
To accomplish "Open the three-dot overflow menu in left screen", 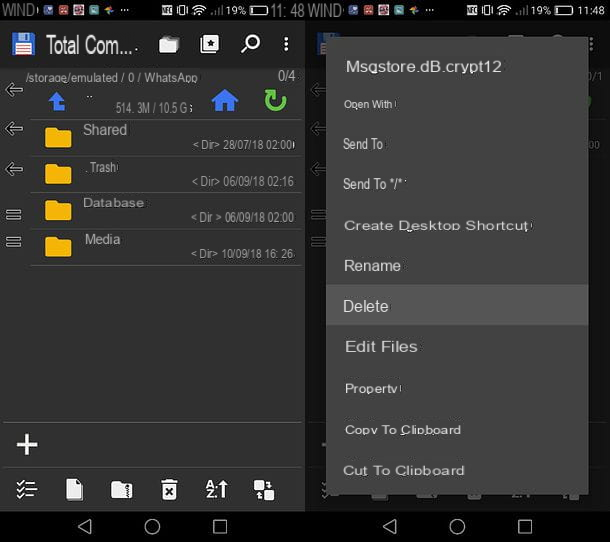I will 286,44.
